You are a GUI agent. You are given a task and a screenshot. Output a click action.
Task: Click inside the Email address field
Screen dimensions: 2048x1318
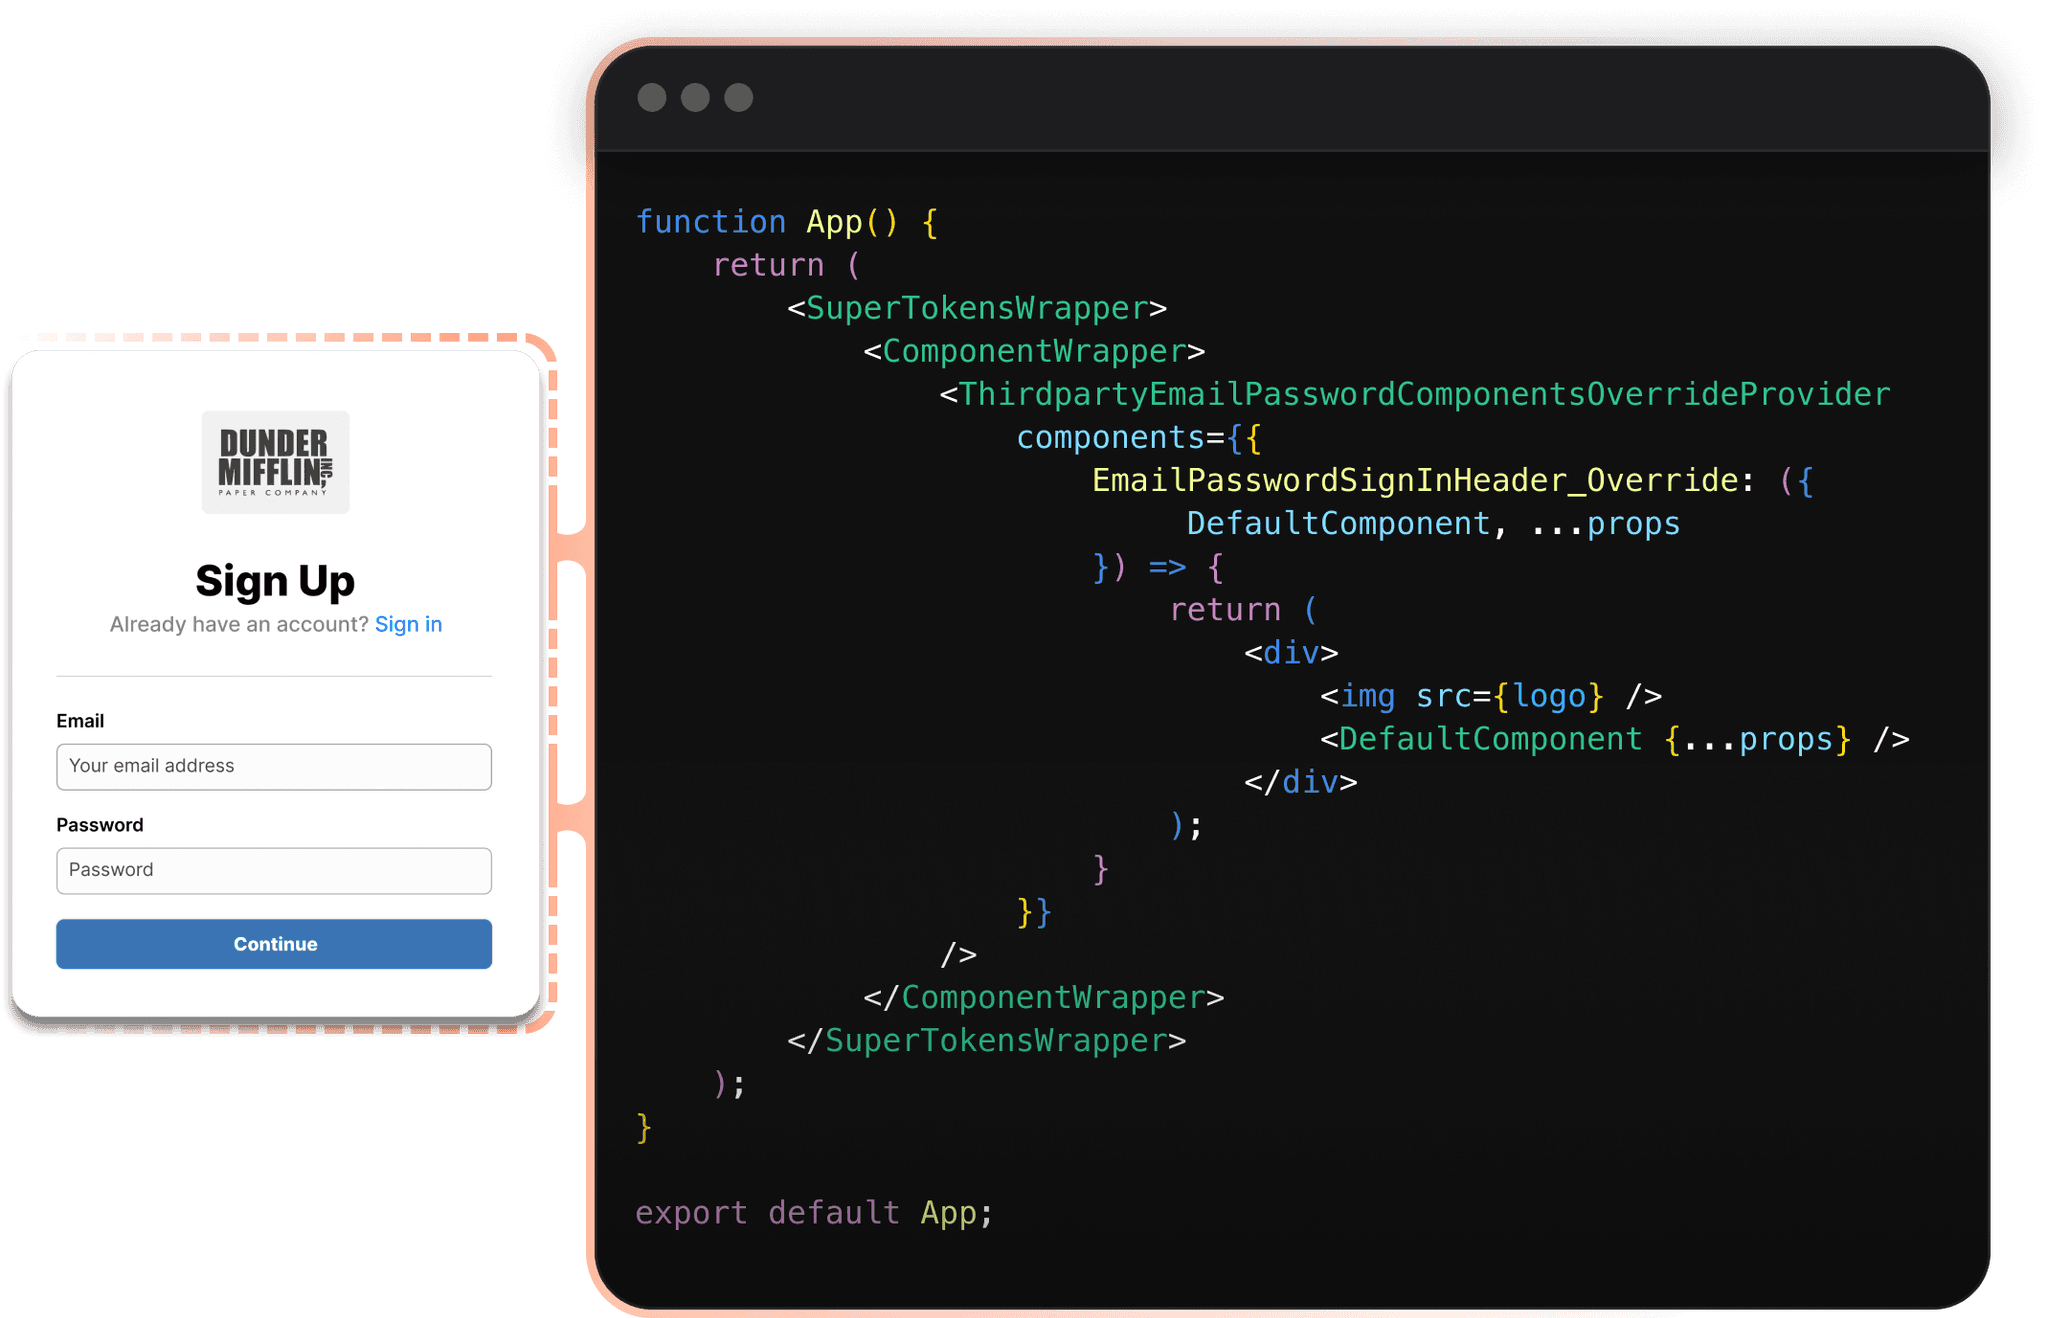point(273,767)
